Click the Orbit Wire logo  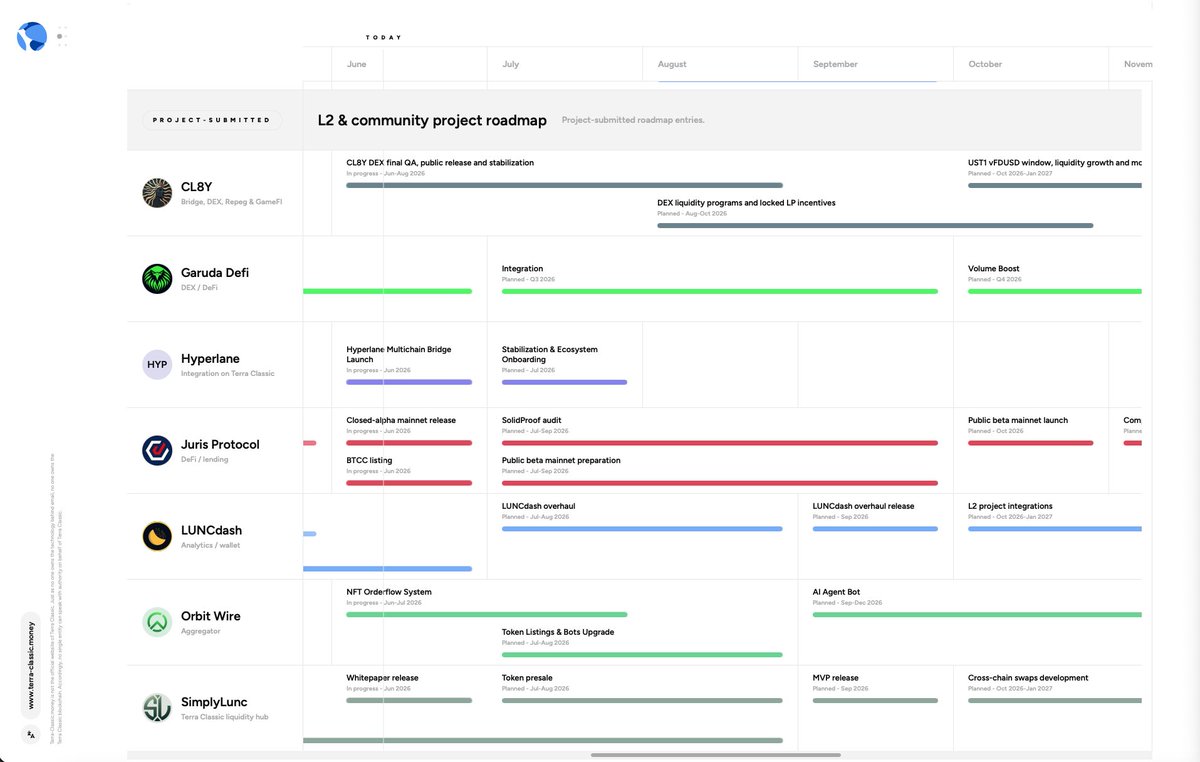coord(157,622)
